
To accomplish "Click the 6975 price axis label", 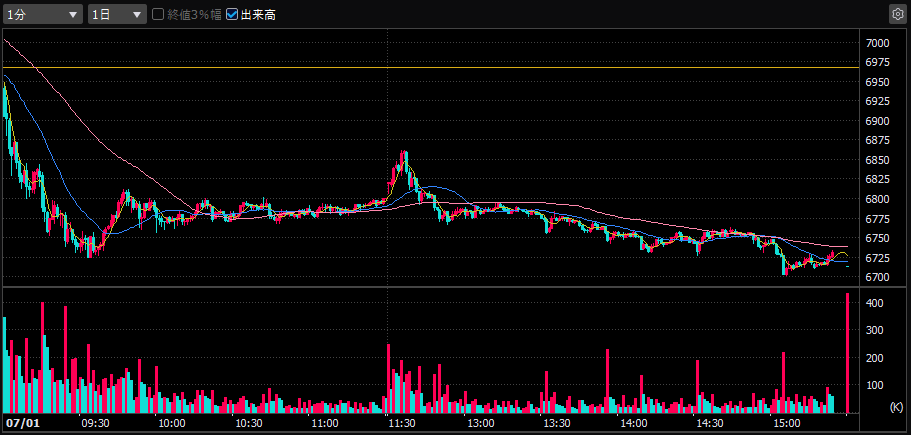I will 877,63.
